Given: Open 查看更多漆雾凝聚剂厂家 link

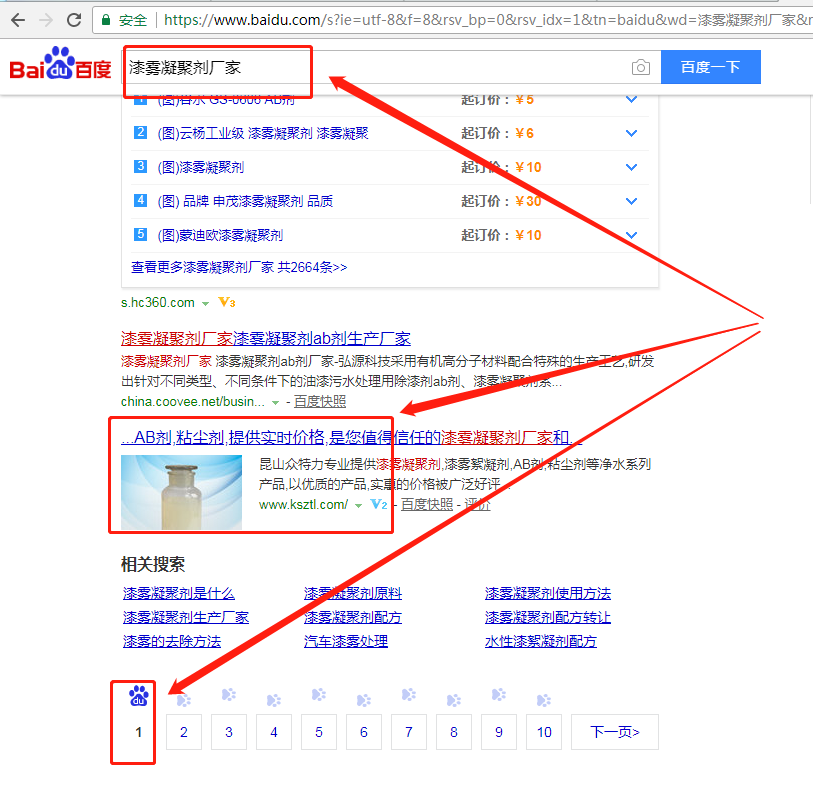Looking at the screenshot, I should [239, 267].
